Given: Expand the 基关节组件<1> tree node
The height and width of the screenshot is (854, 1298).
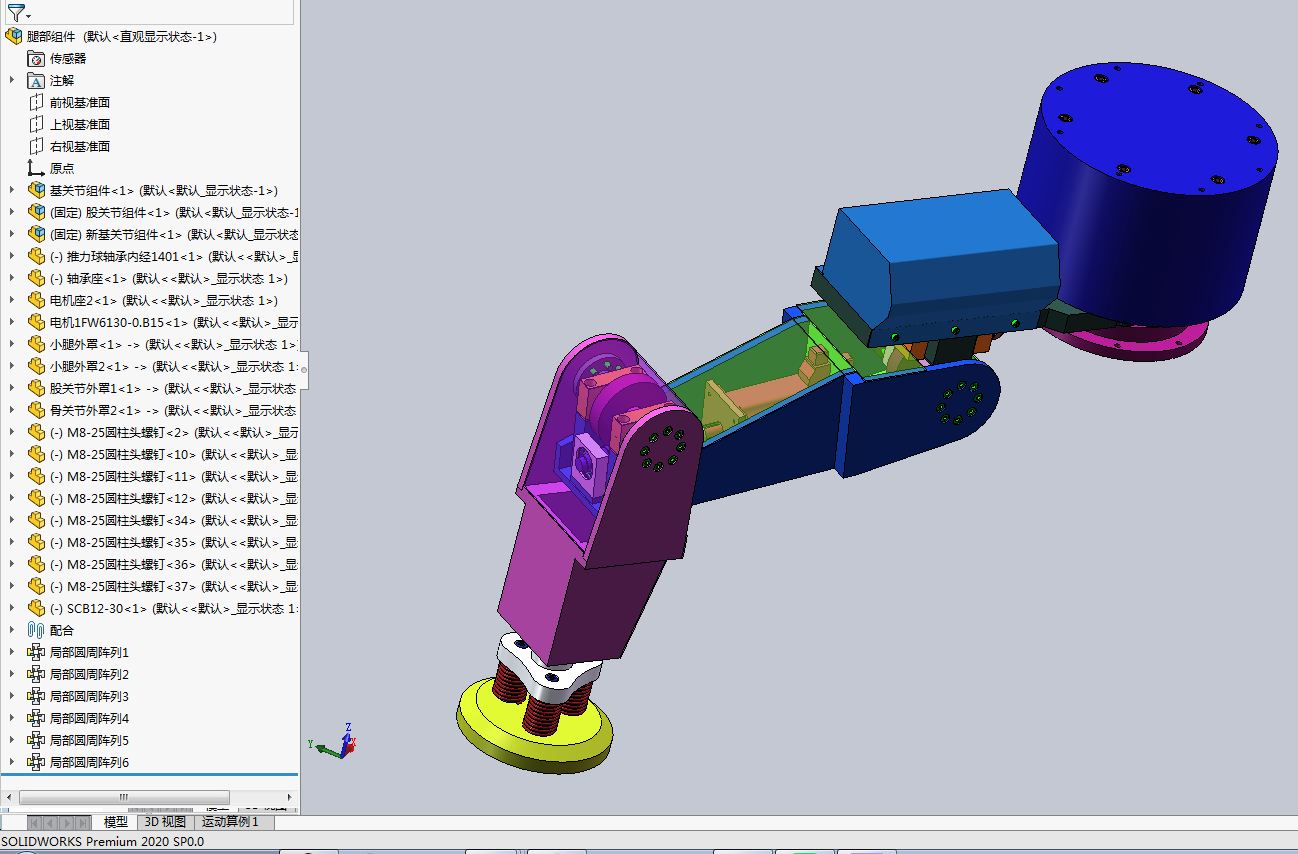Looking at the screenshot, I should 12,190.
